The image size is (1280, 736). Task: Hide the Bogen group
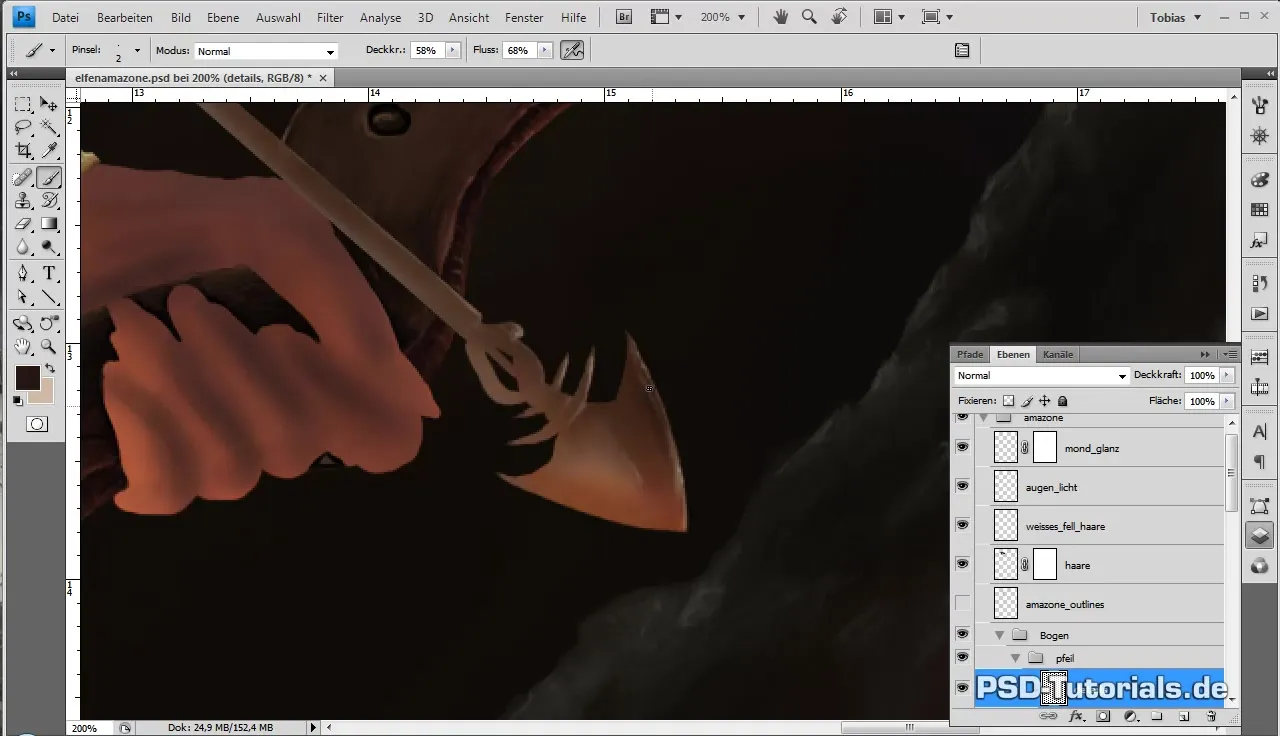962,634
